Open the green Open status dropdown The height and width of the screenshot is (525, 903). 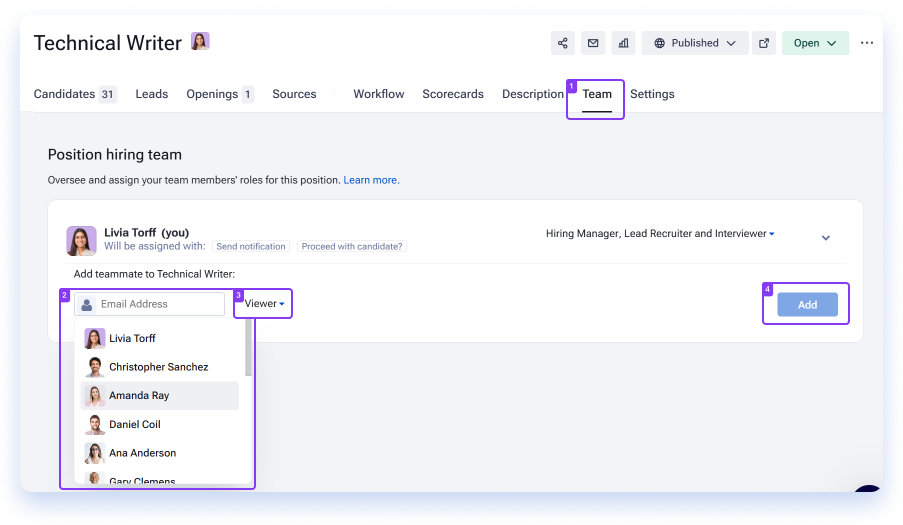tap(815, 43)
